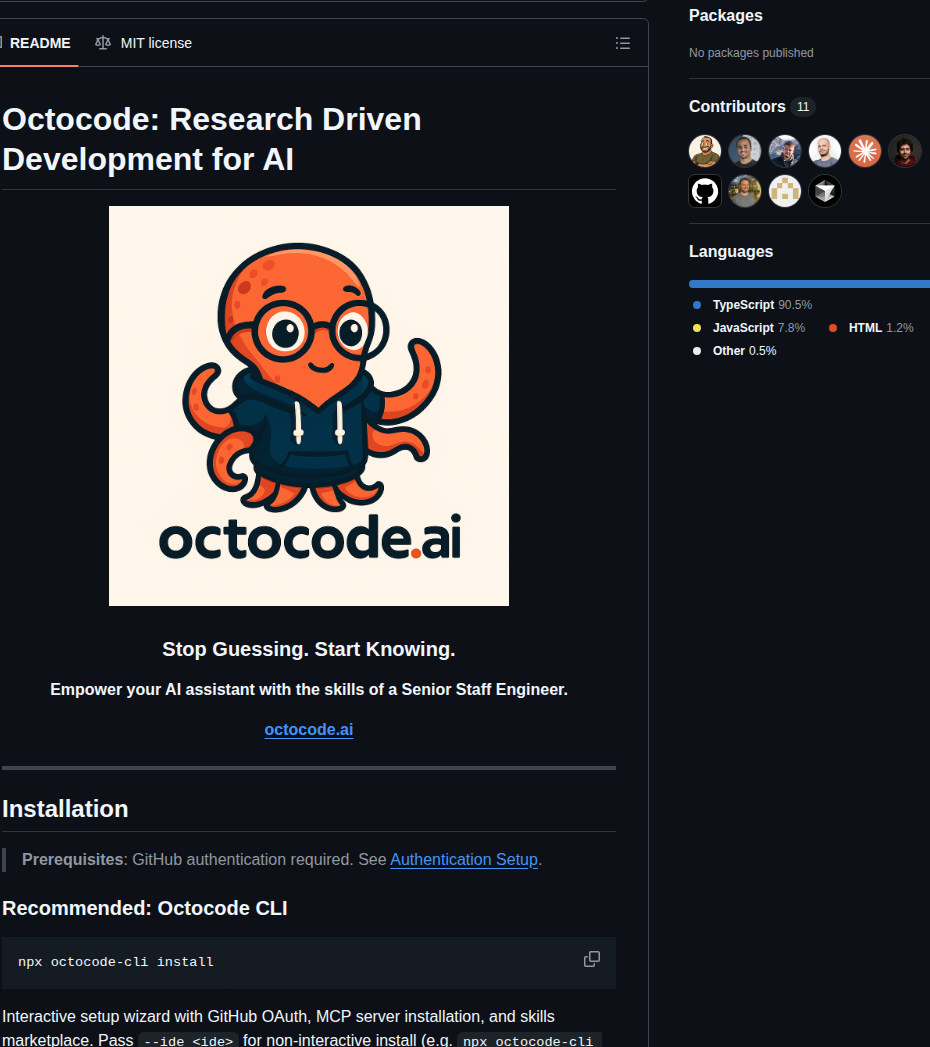This screenshot has height=1047, width=930.
Task: Open the Packages section heading
Action: 726,15
